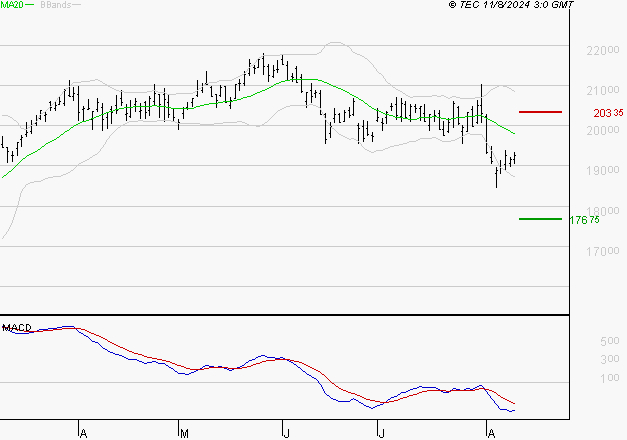Click the MA20 legend label

[x=11, y=5]
